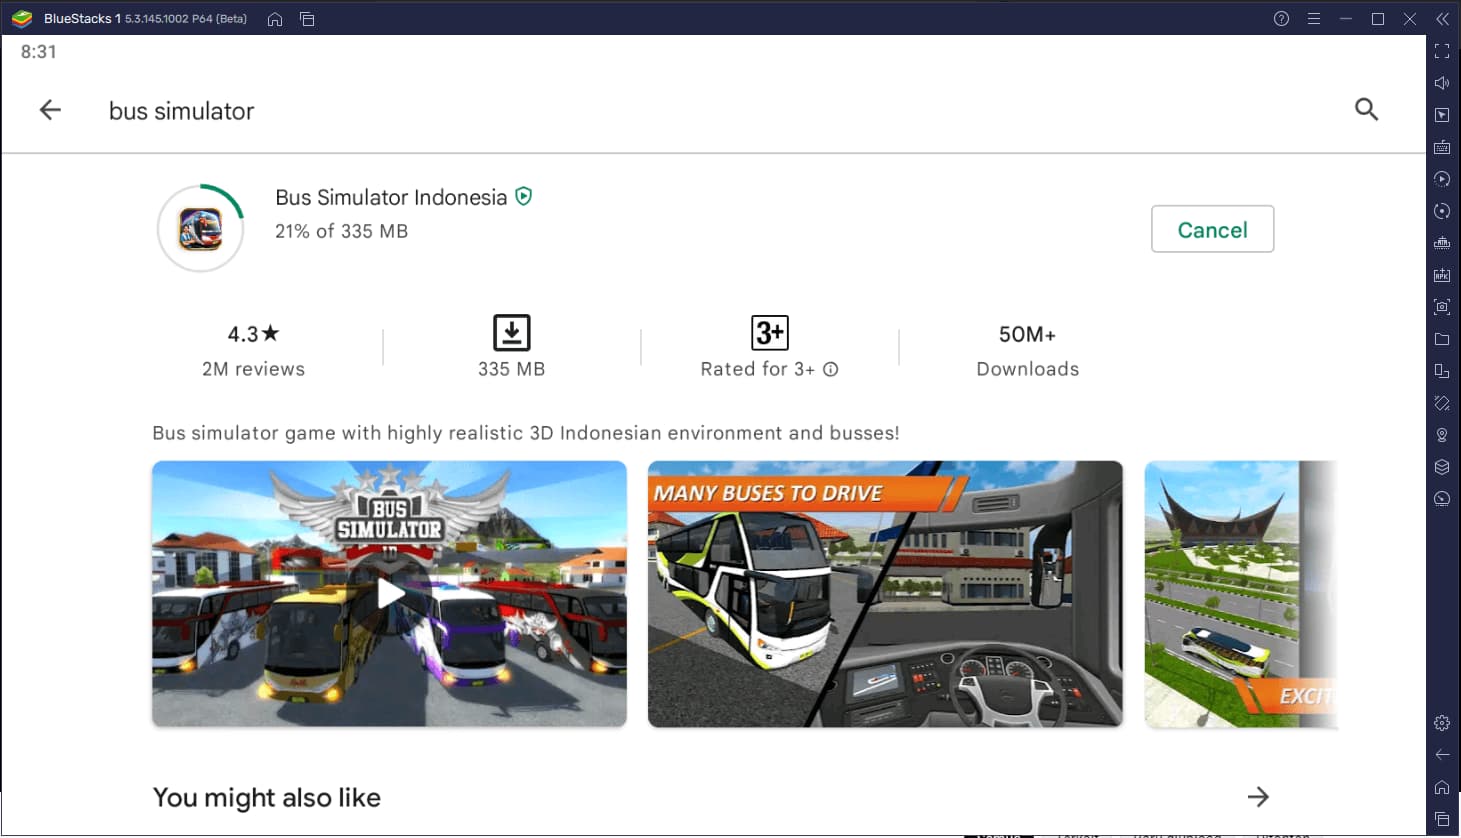
Task: Open the You might also like section
Action: coord(267,797)
